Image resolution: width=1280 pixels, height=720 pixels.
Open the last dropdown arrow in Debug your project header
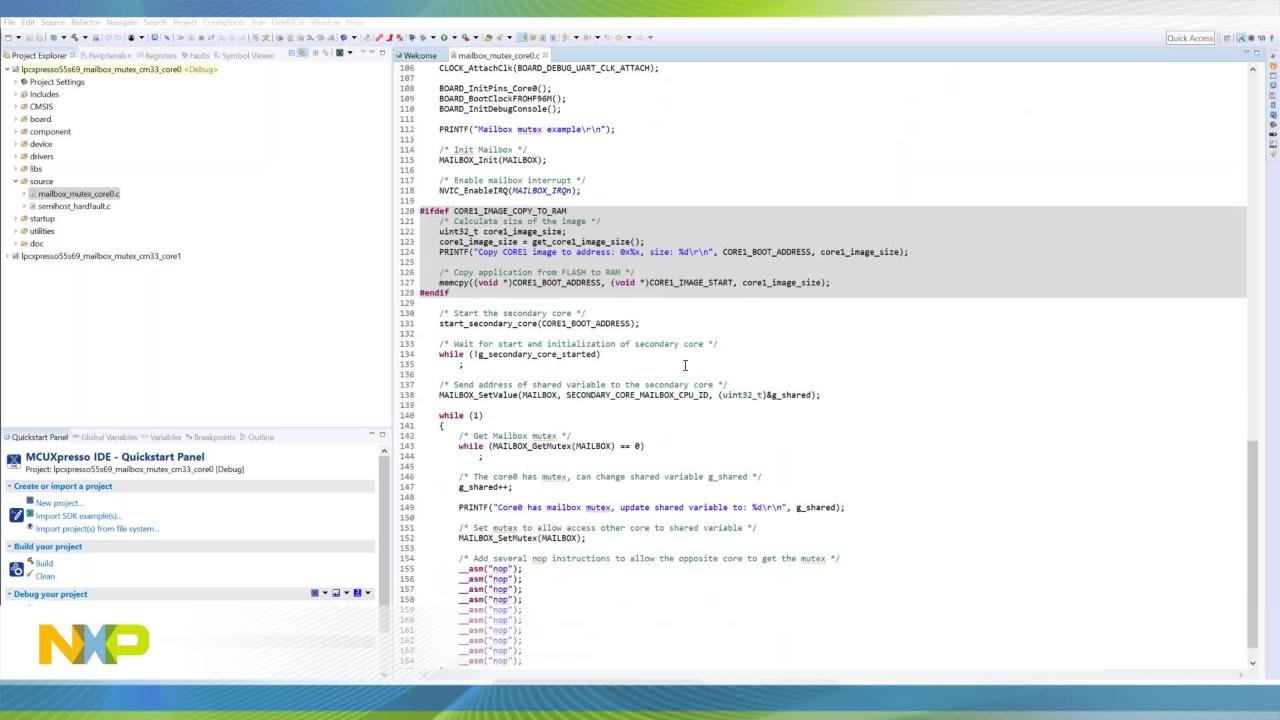pos(367,593)
